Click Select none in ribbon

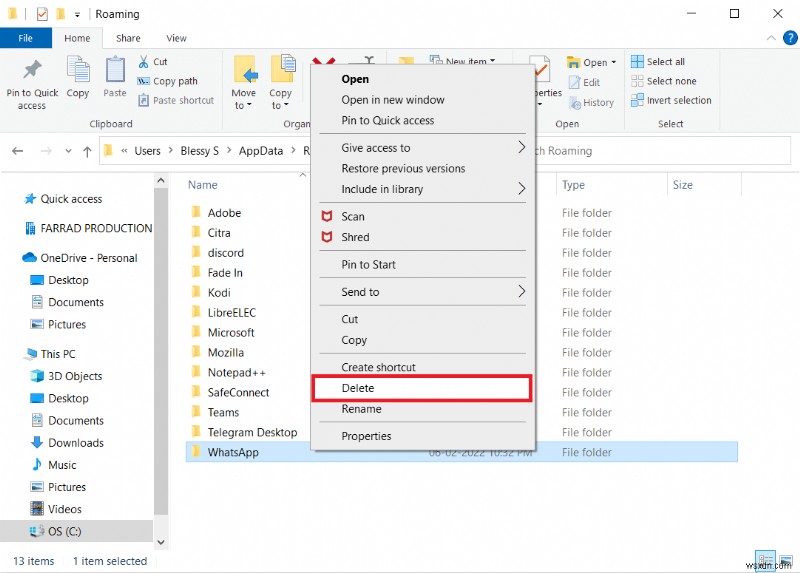point(664,81)
